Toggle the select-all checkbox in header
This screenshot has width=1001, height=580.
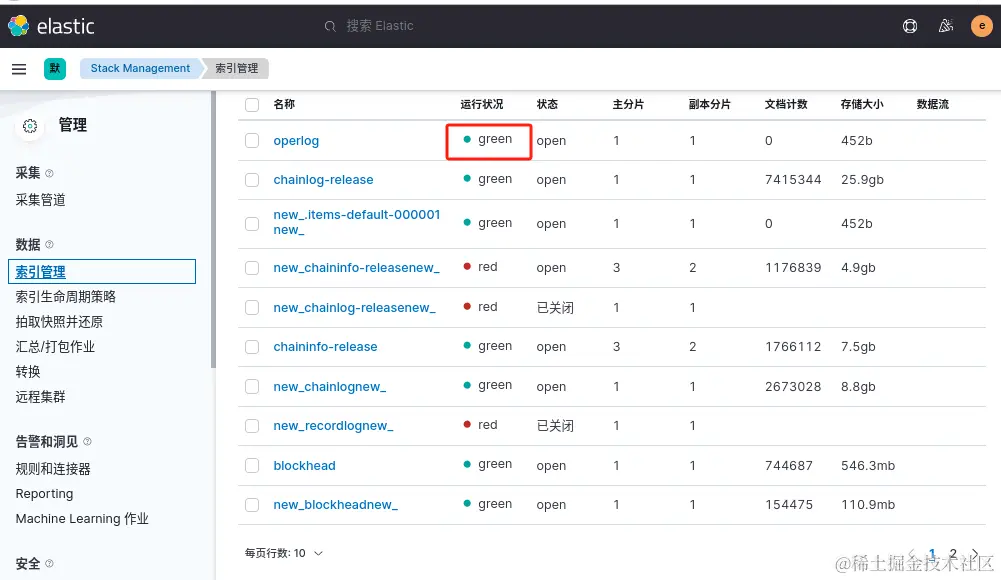[252, 105]
